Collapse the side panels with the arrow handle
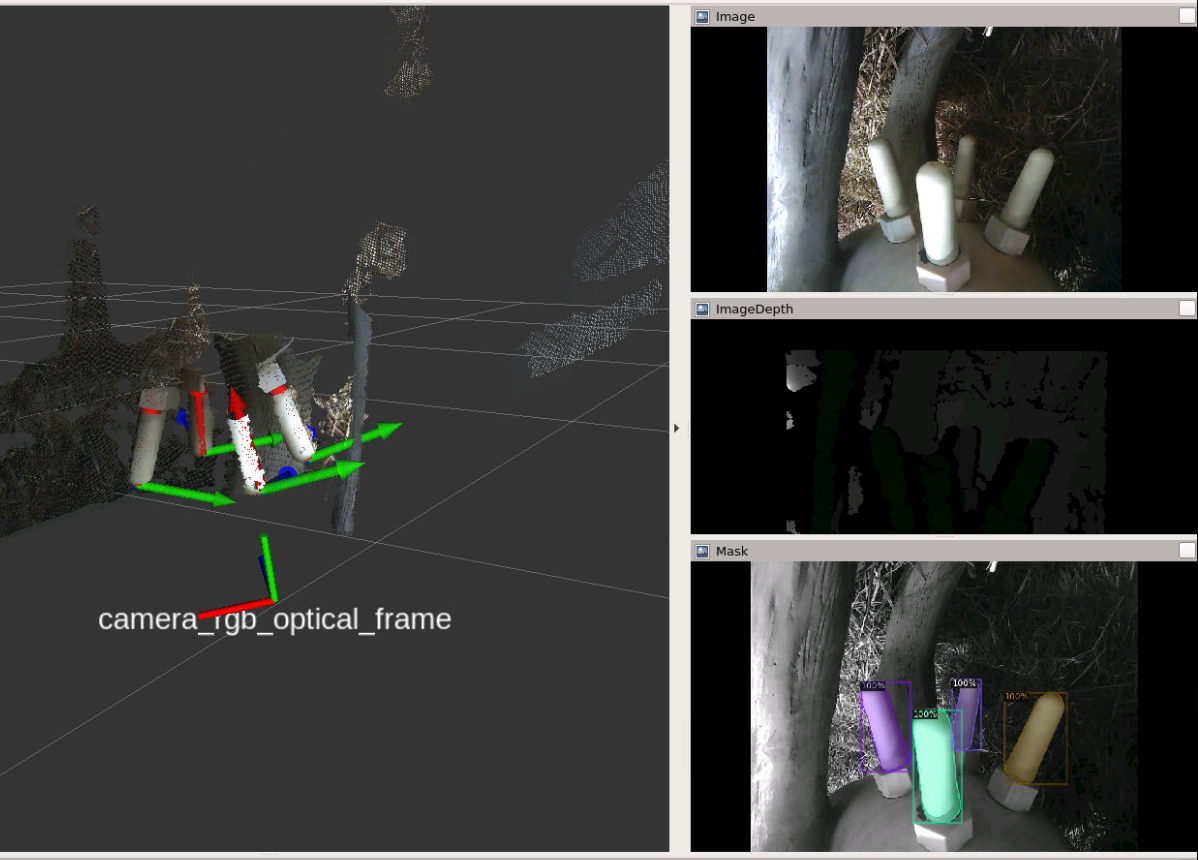Image resolution: width=1198 pixels, height=860 pixels. pyautogui.click(x=676, y=428)
